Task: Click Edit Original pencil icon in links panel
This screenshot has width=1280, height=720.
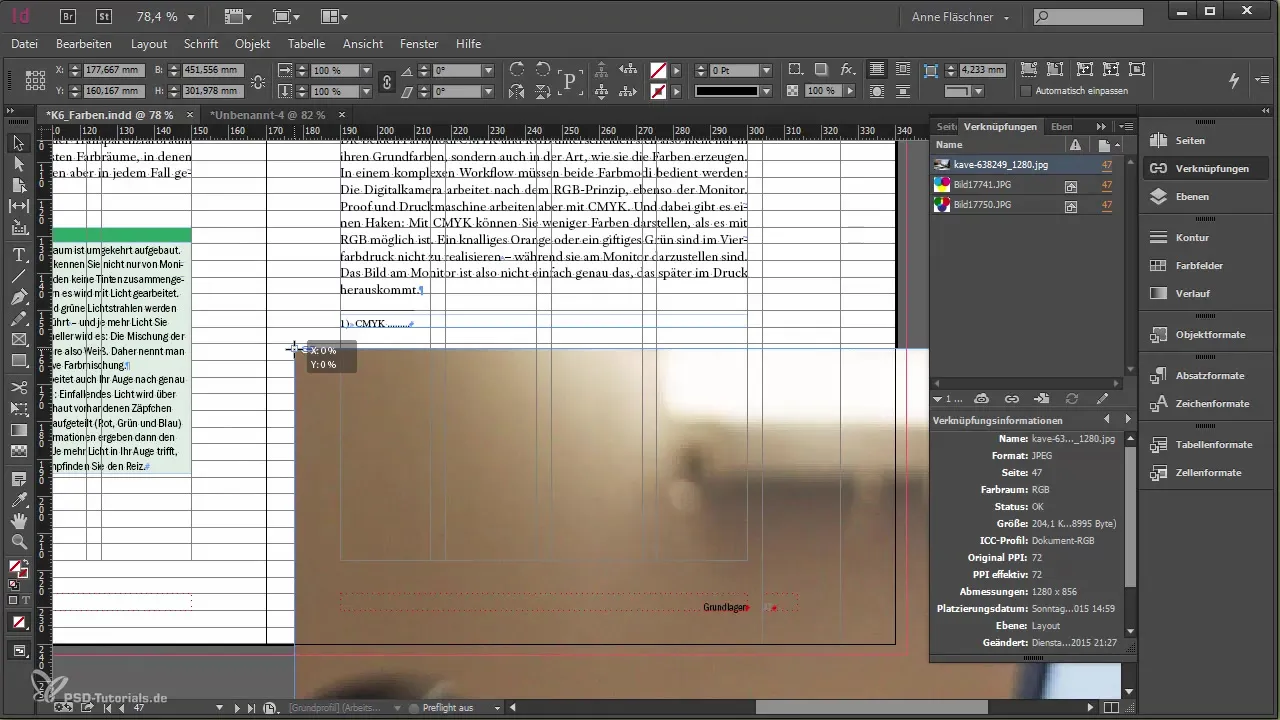Action: coord(1102,398)
